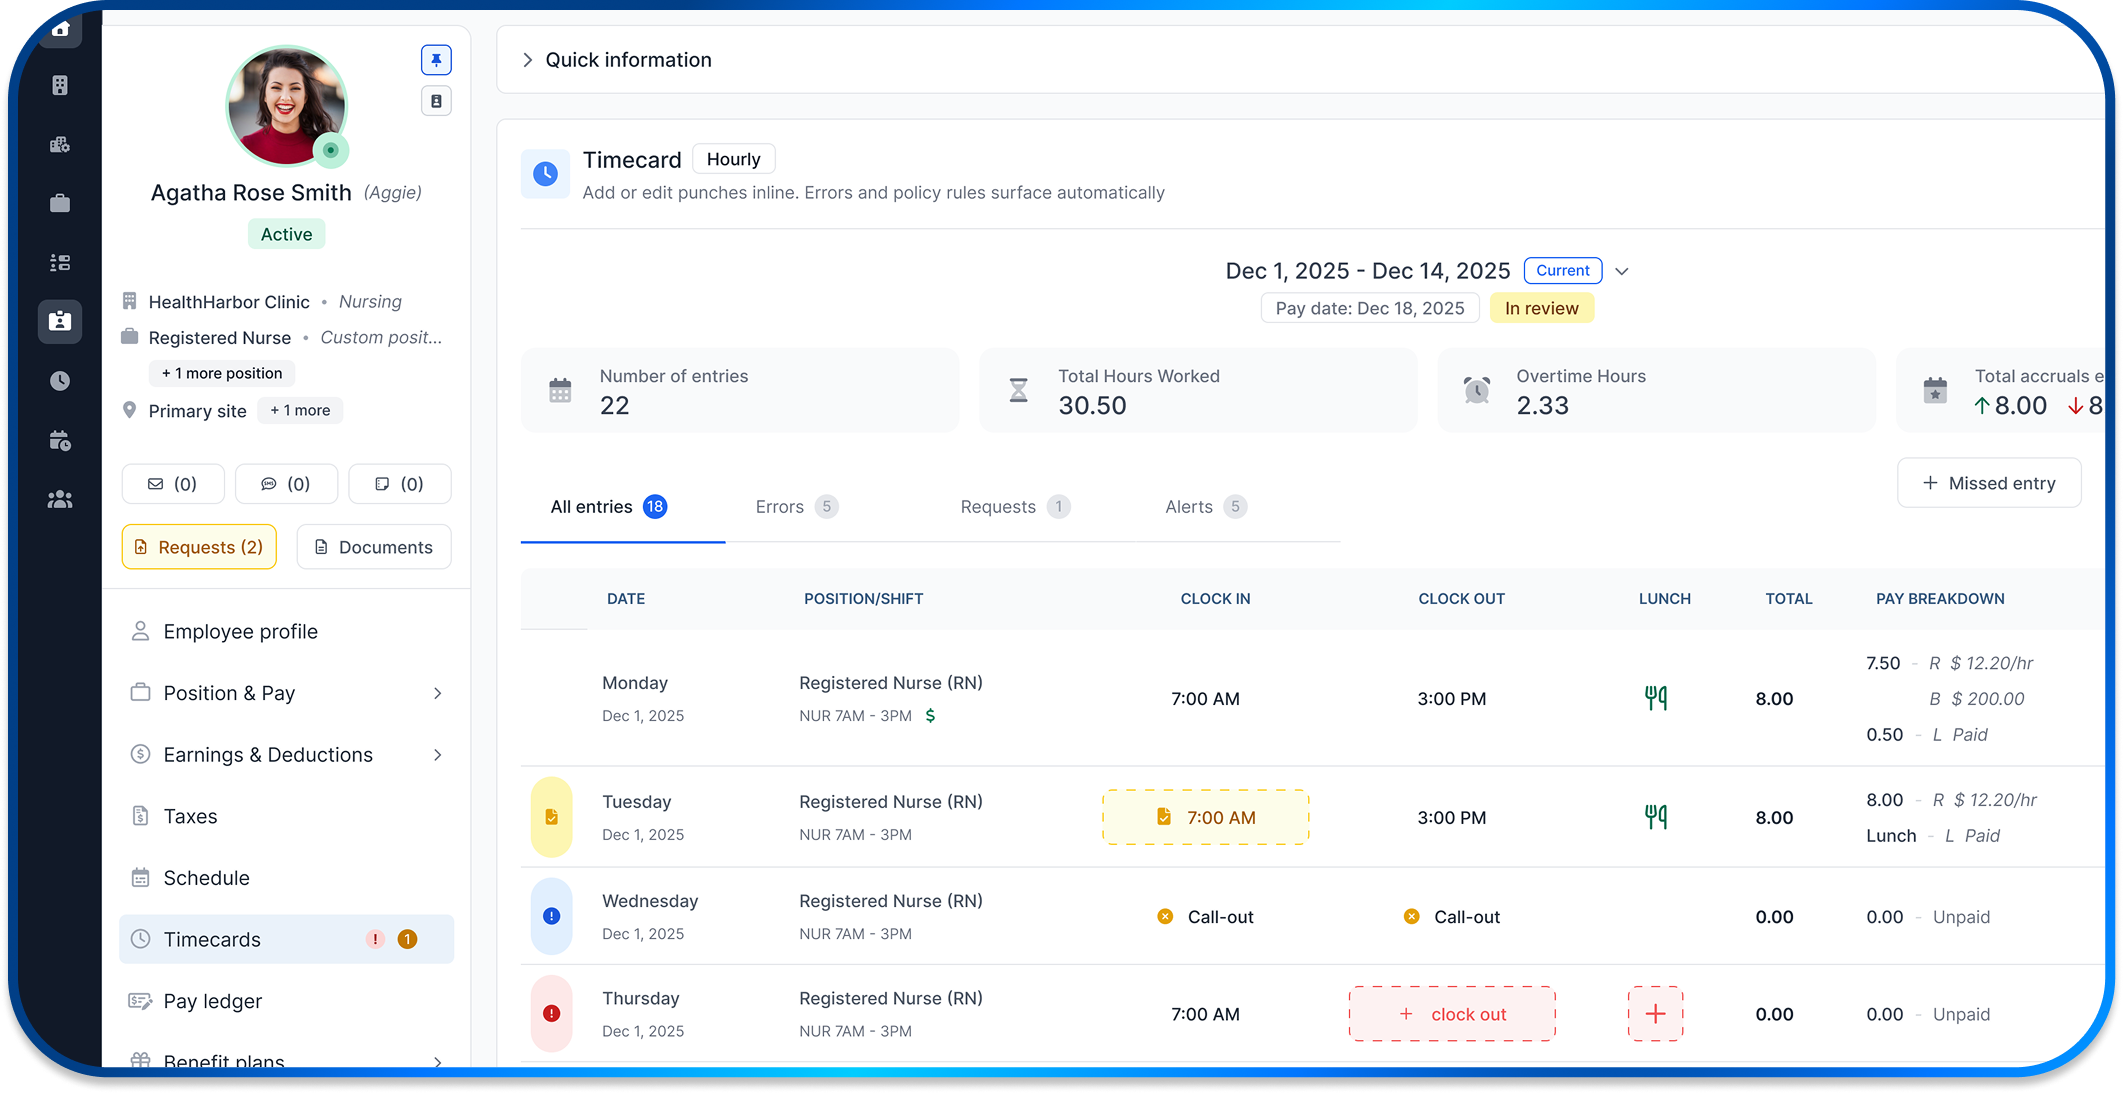
Task: Switch to the Errors tab
Action: 780,507
